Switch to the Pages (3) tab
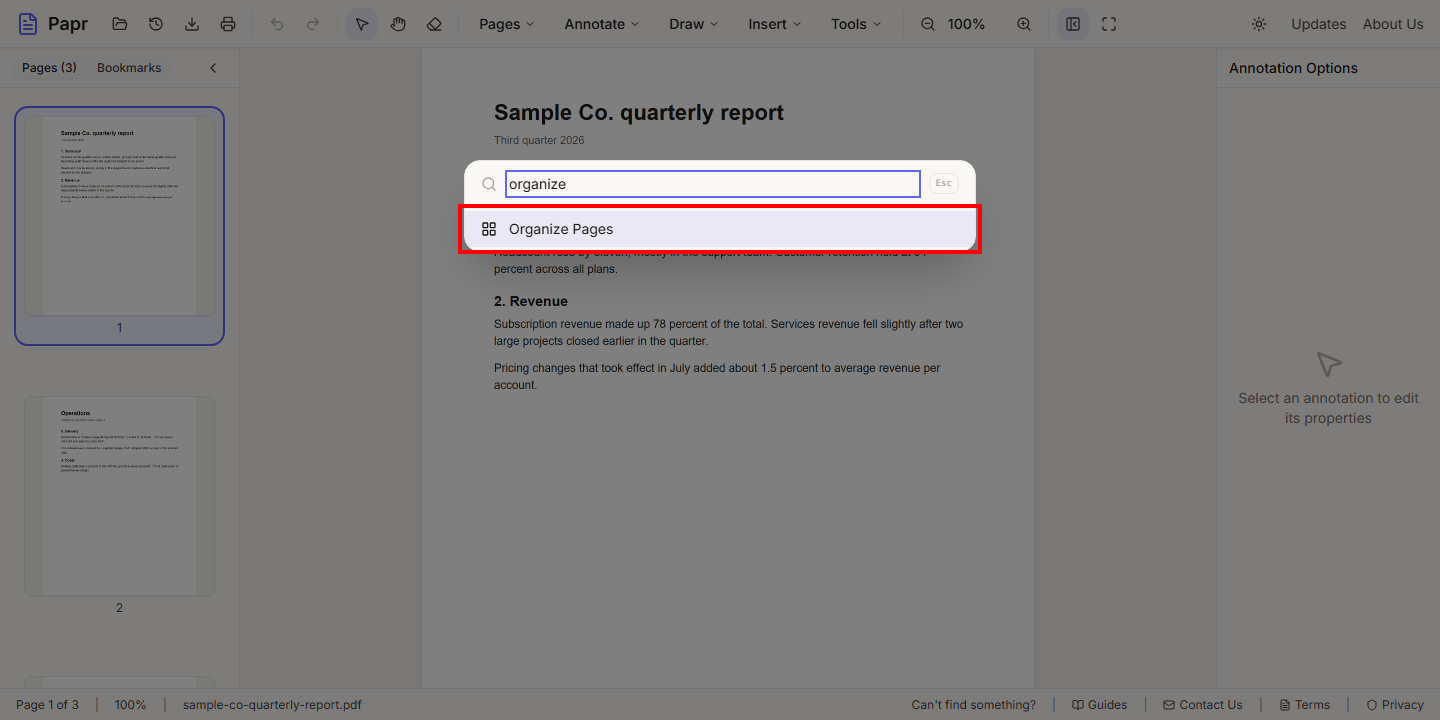 pos(49,68)
